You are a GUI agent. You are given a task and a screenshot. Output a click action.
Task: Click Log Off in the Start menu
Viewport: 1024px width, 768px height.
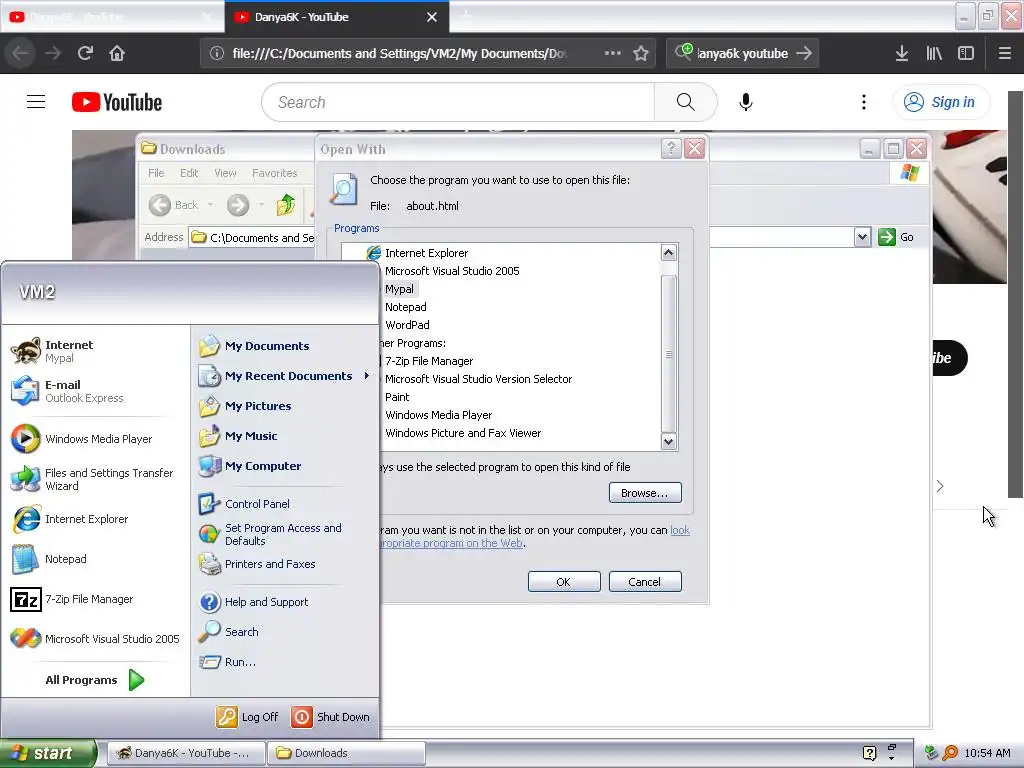(x=248, y=717)
